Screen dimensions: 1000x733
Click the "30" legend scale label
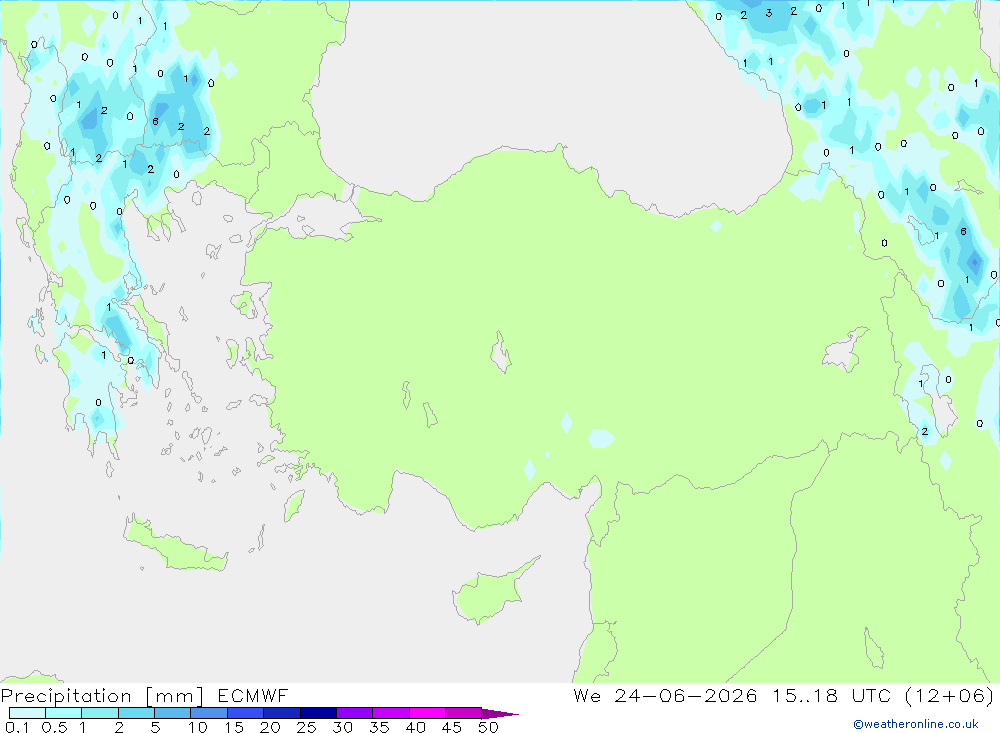(x=342, y=727)
